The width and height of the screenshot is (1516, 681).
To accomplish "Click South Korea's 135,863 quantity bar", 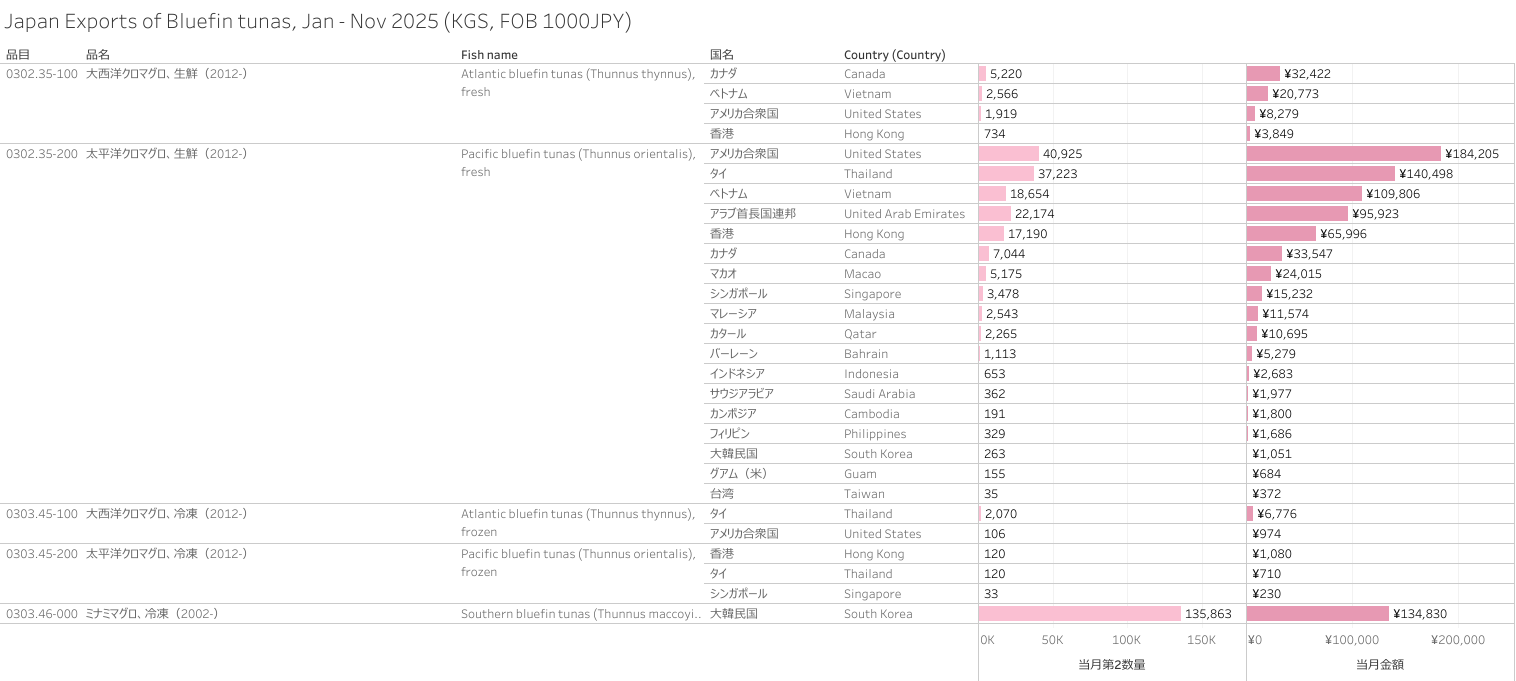I will [1080, 614].
